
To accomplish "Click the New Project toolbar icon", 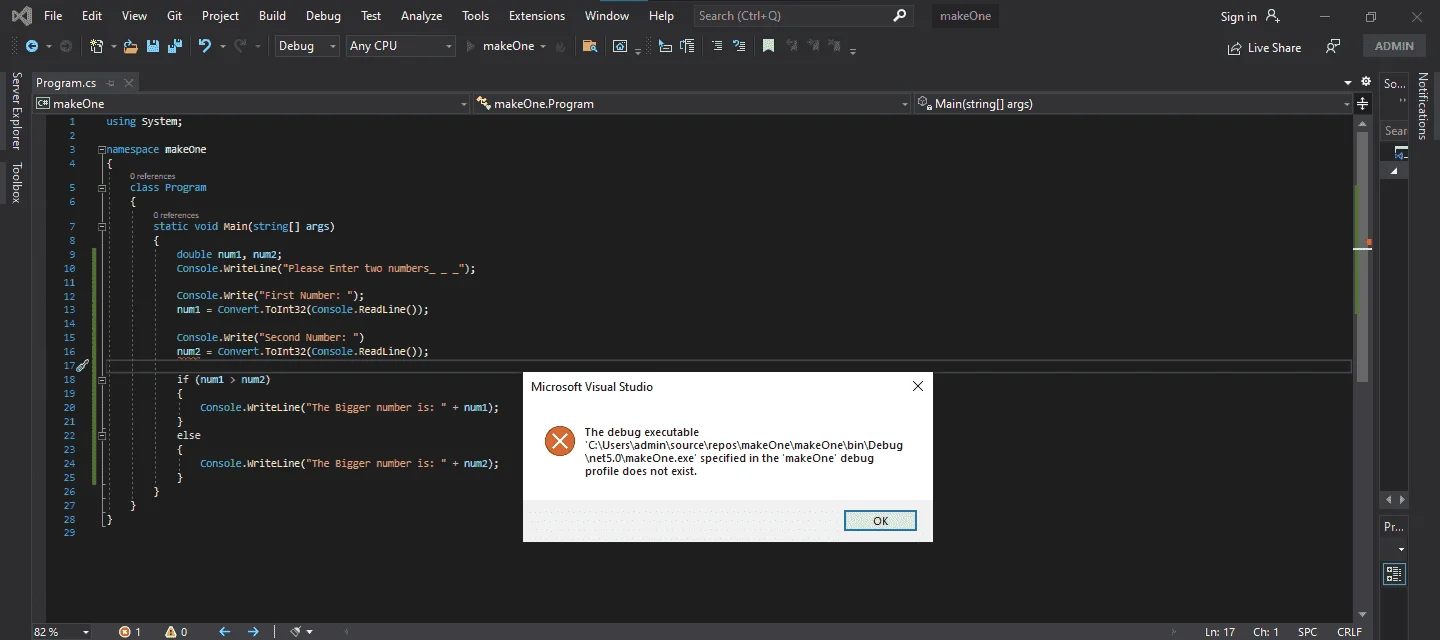I will [x=97, y=46].
